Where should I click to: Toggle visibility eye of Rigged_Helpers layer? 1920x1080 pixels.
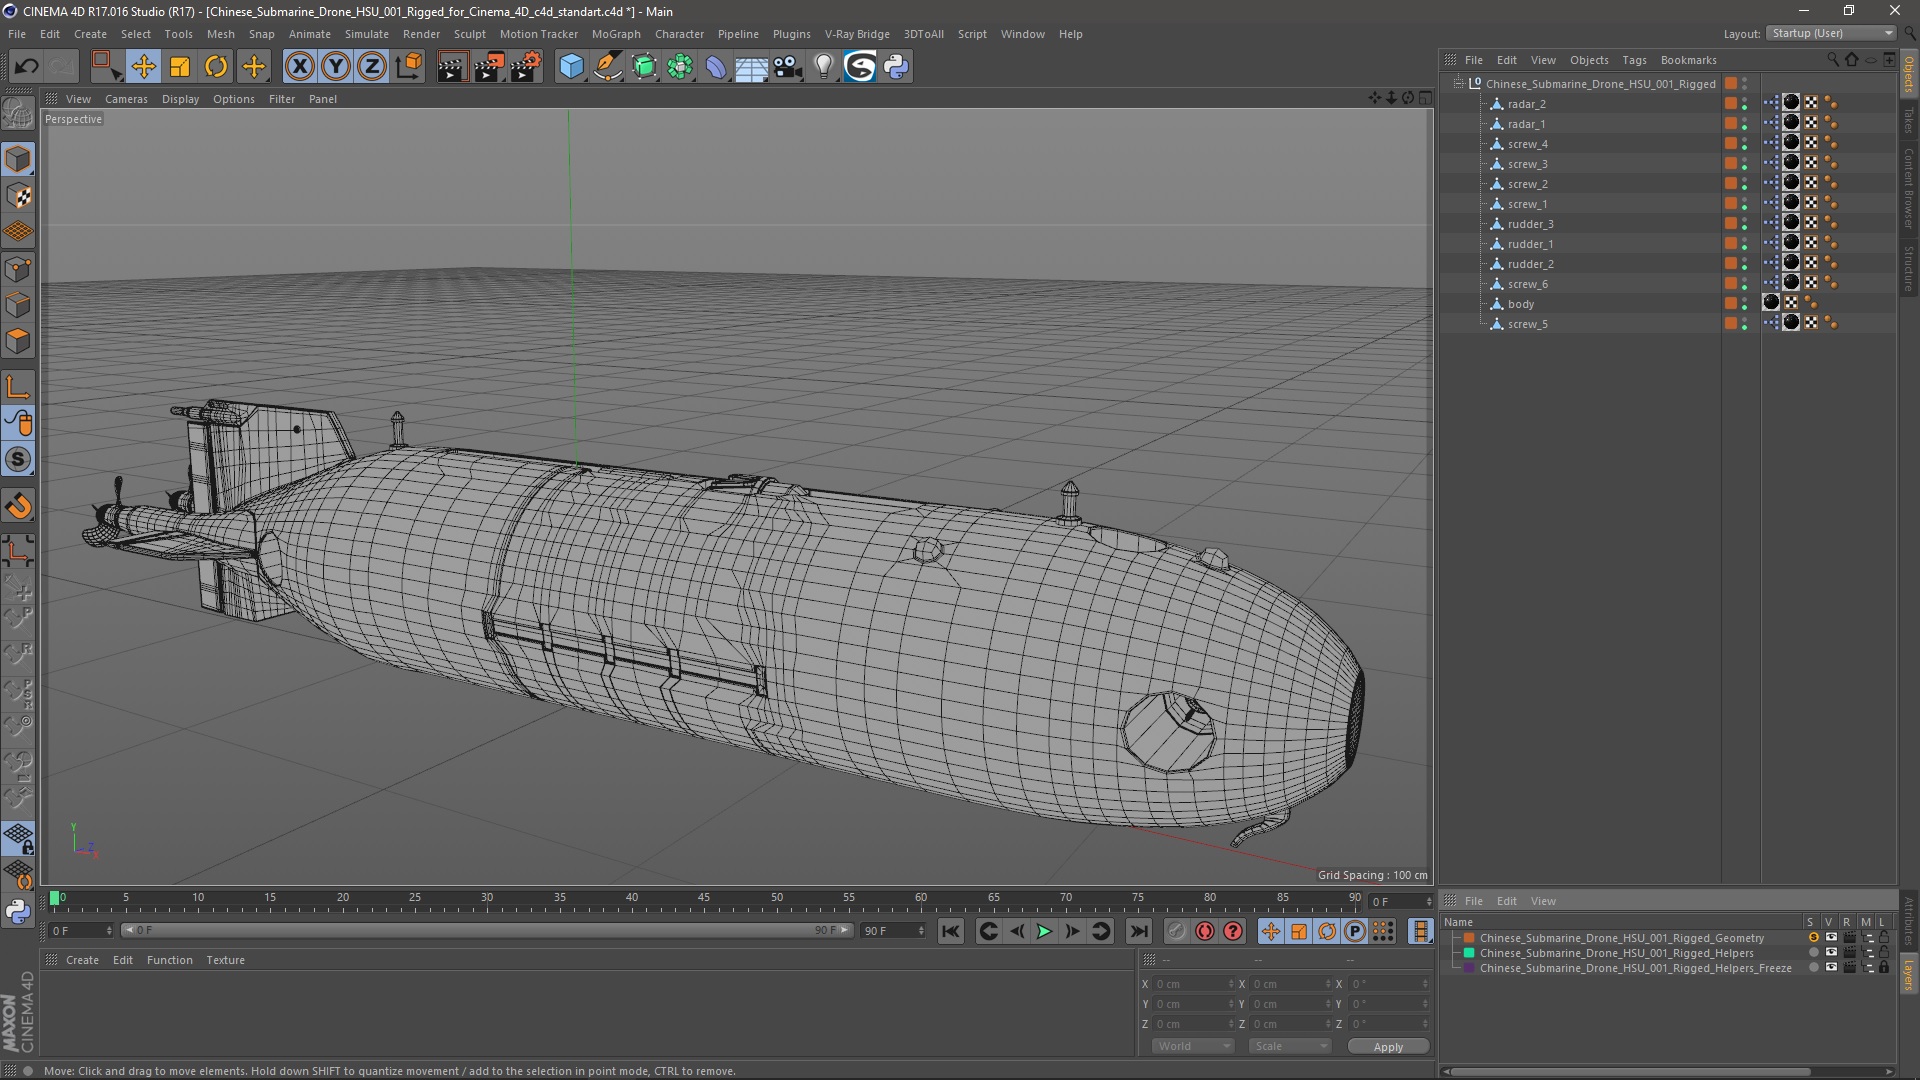(1831, 953)
